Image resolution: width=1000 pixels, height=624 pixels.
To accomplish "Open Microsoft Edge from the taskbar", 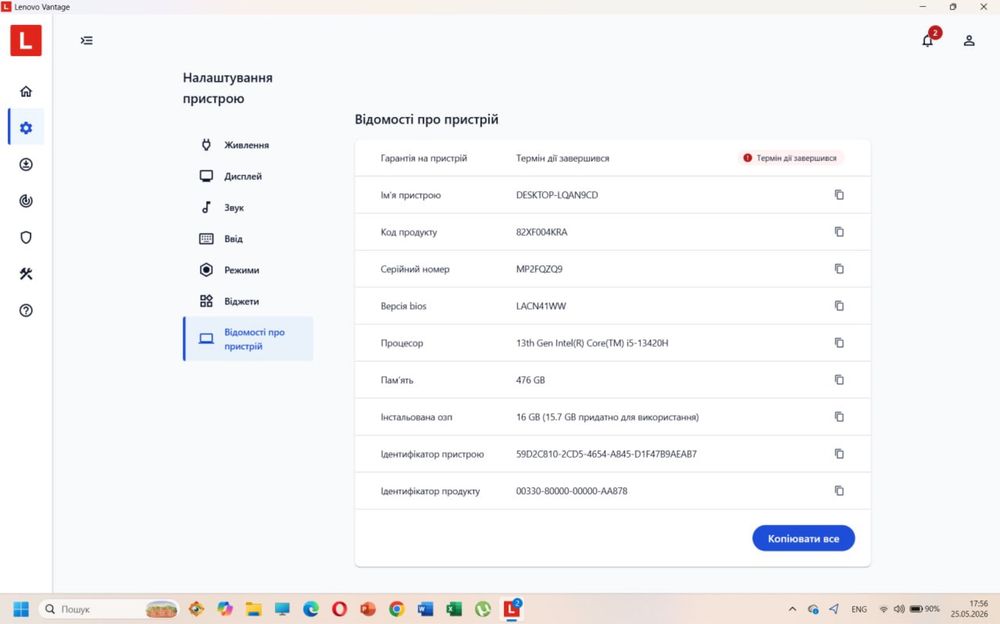I will pos(311,609).
